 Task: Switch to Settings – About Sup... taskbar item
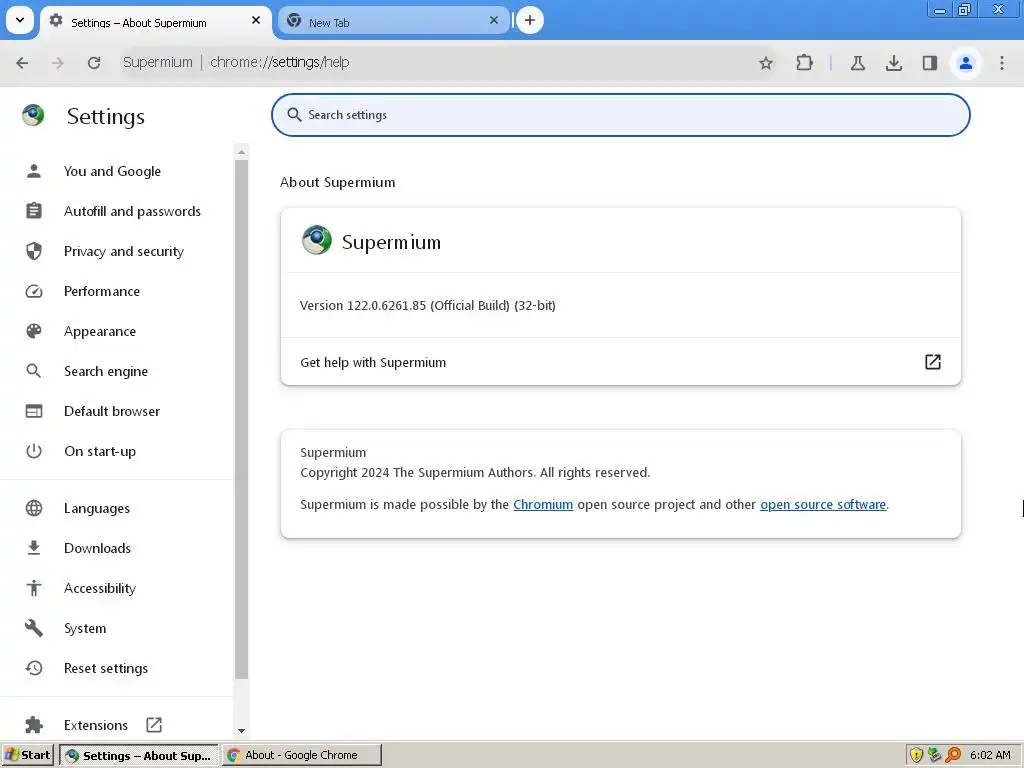[139, 755]
